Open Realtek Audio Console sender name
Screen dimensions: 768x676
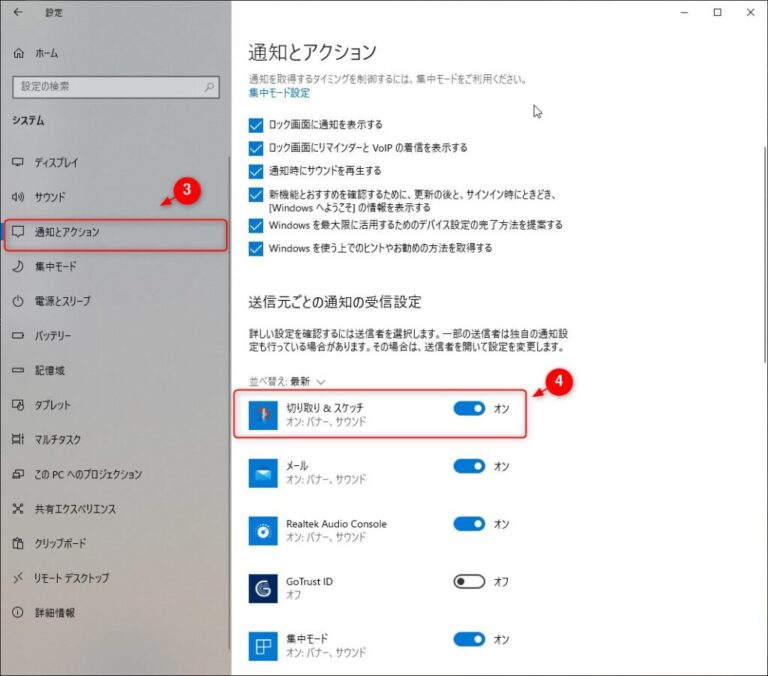point(336,524)
